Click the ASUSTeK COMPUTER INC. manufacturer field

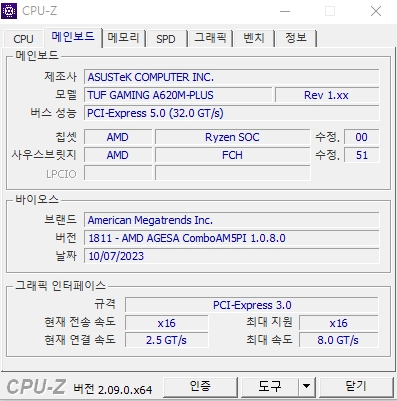tap(232, 77)
